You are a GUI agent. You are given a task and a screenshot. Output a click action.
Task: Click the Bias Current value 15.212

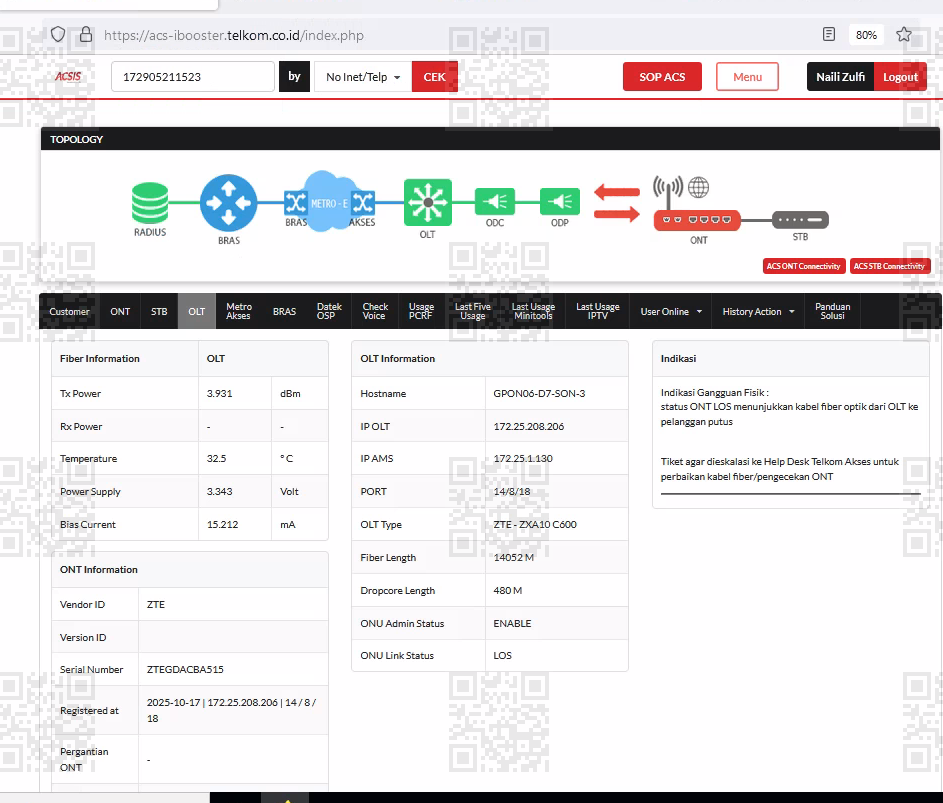coord(223,525)
